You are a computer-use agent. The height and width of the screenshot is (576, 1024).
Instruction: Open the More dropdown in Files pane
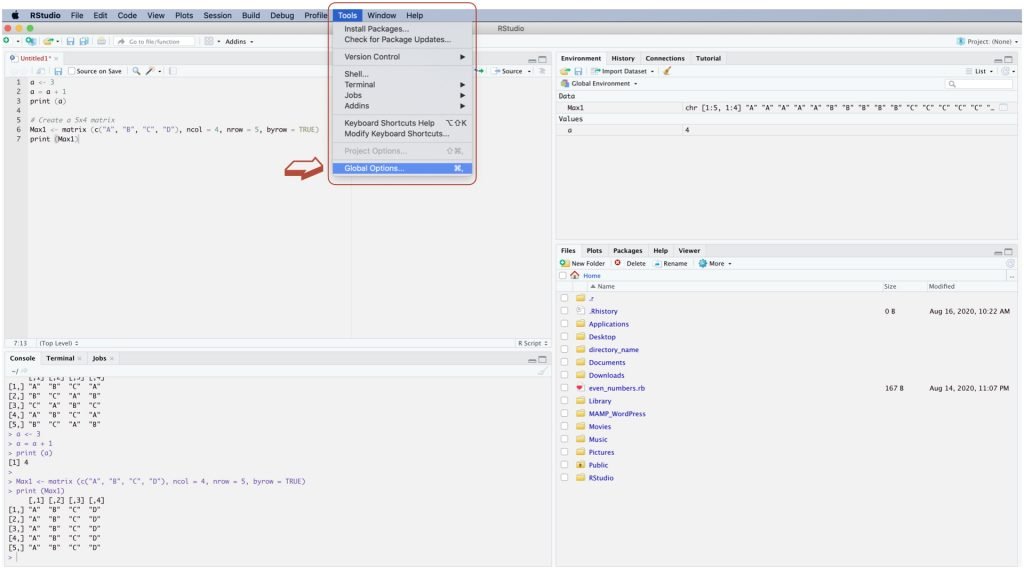coord(715,263)
